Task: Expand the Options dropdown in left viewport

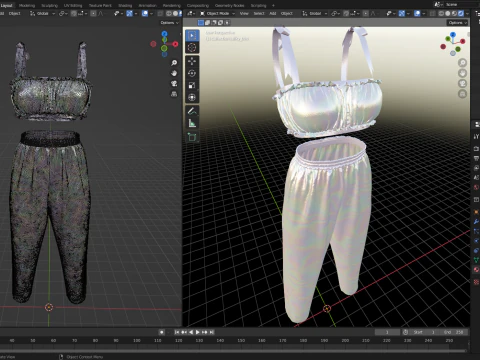Action: pyautogui.click(x=169, y=23)
